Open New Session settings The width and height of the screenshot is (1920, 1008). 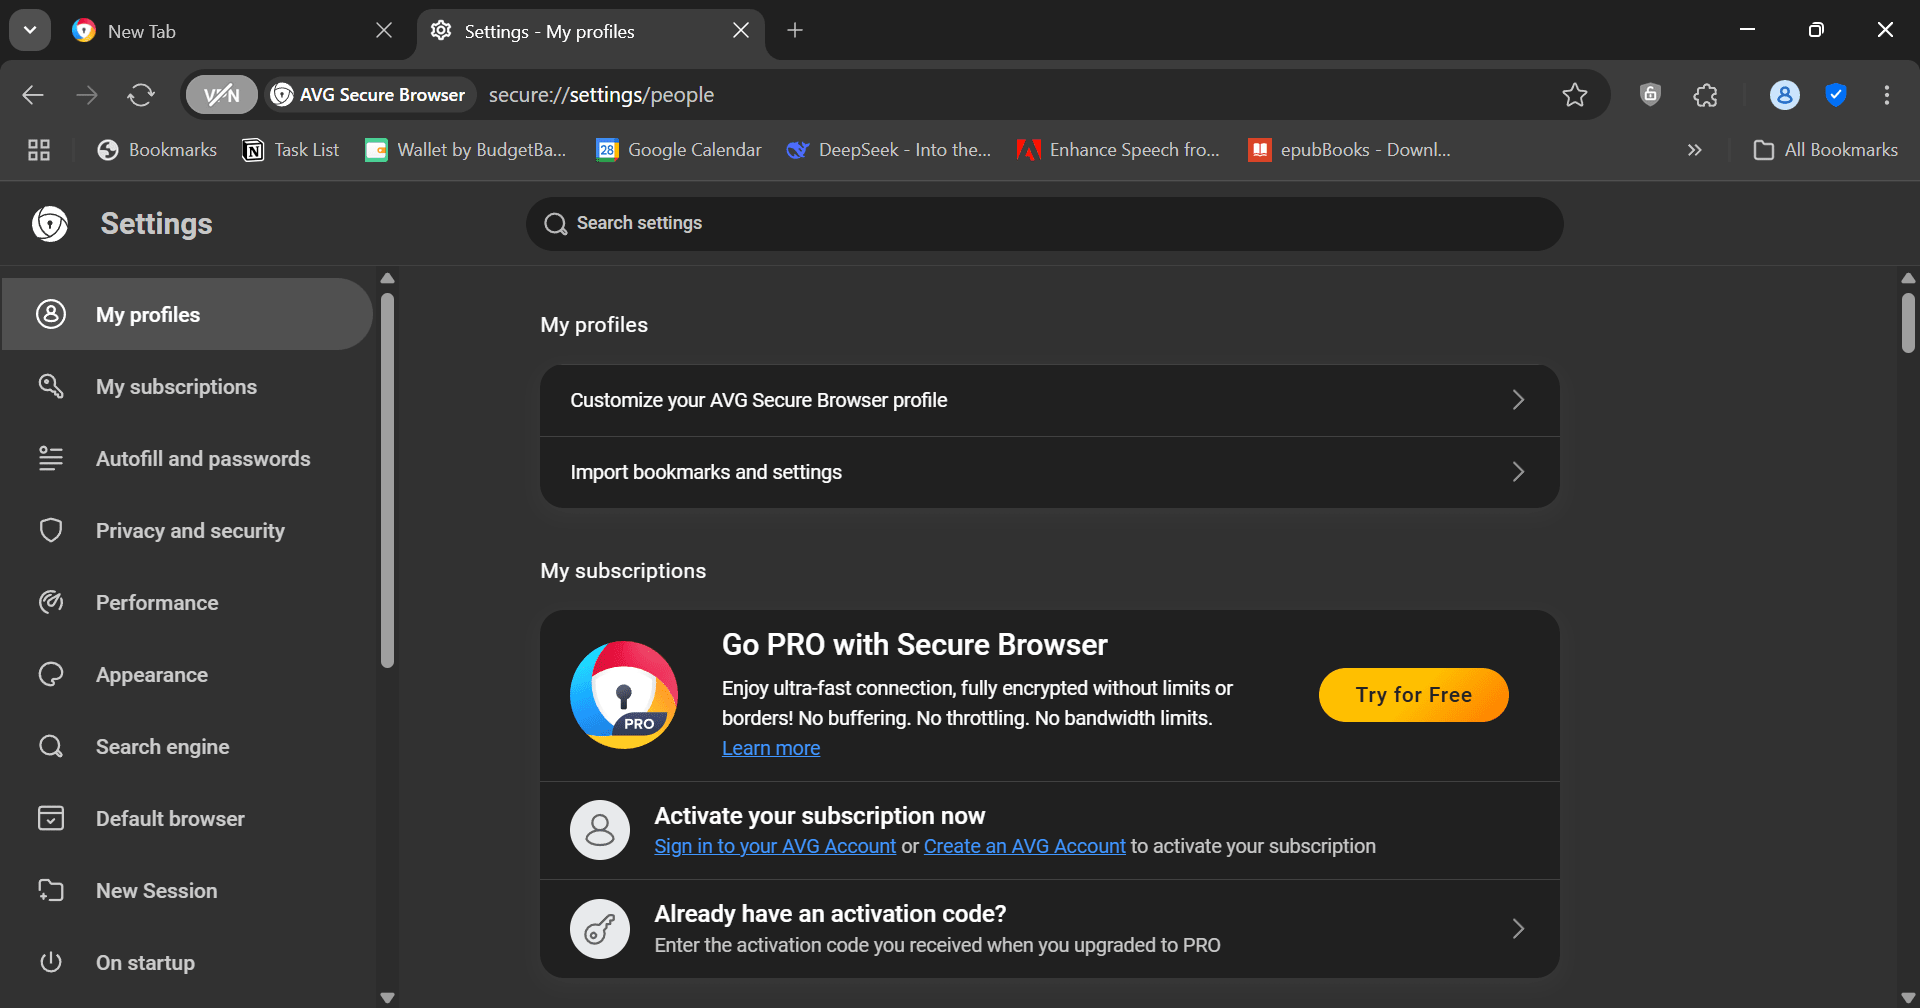pos(187,891)
